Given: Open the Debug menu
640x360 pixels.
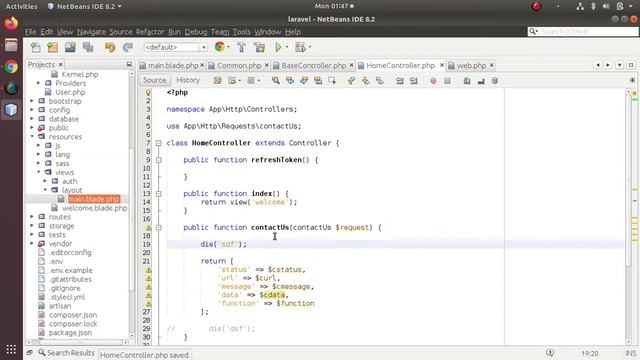Looking at the screenshot, I should [x=196, y=32].
